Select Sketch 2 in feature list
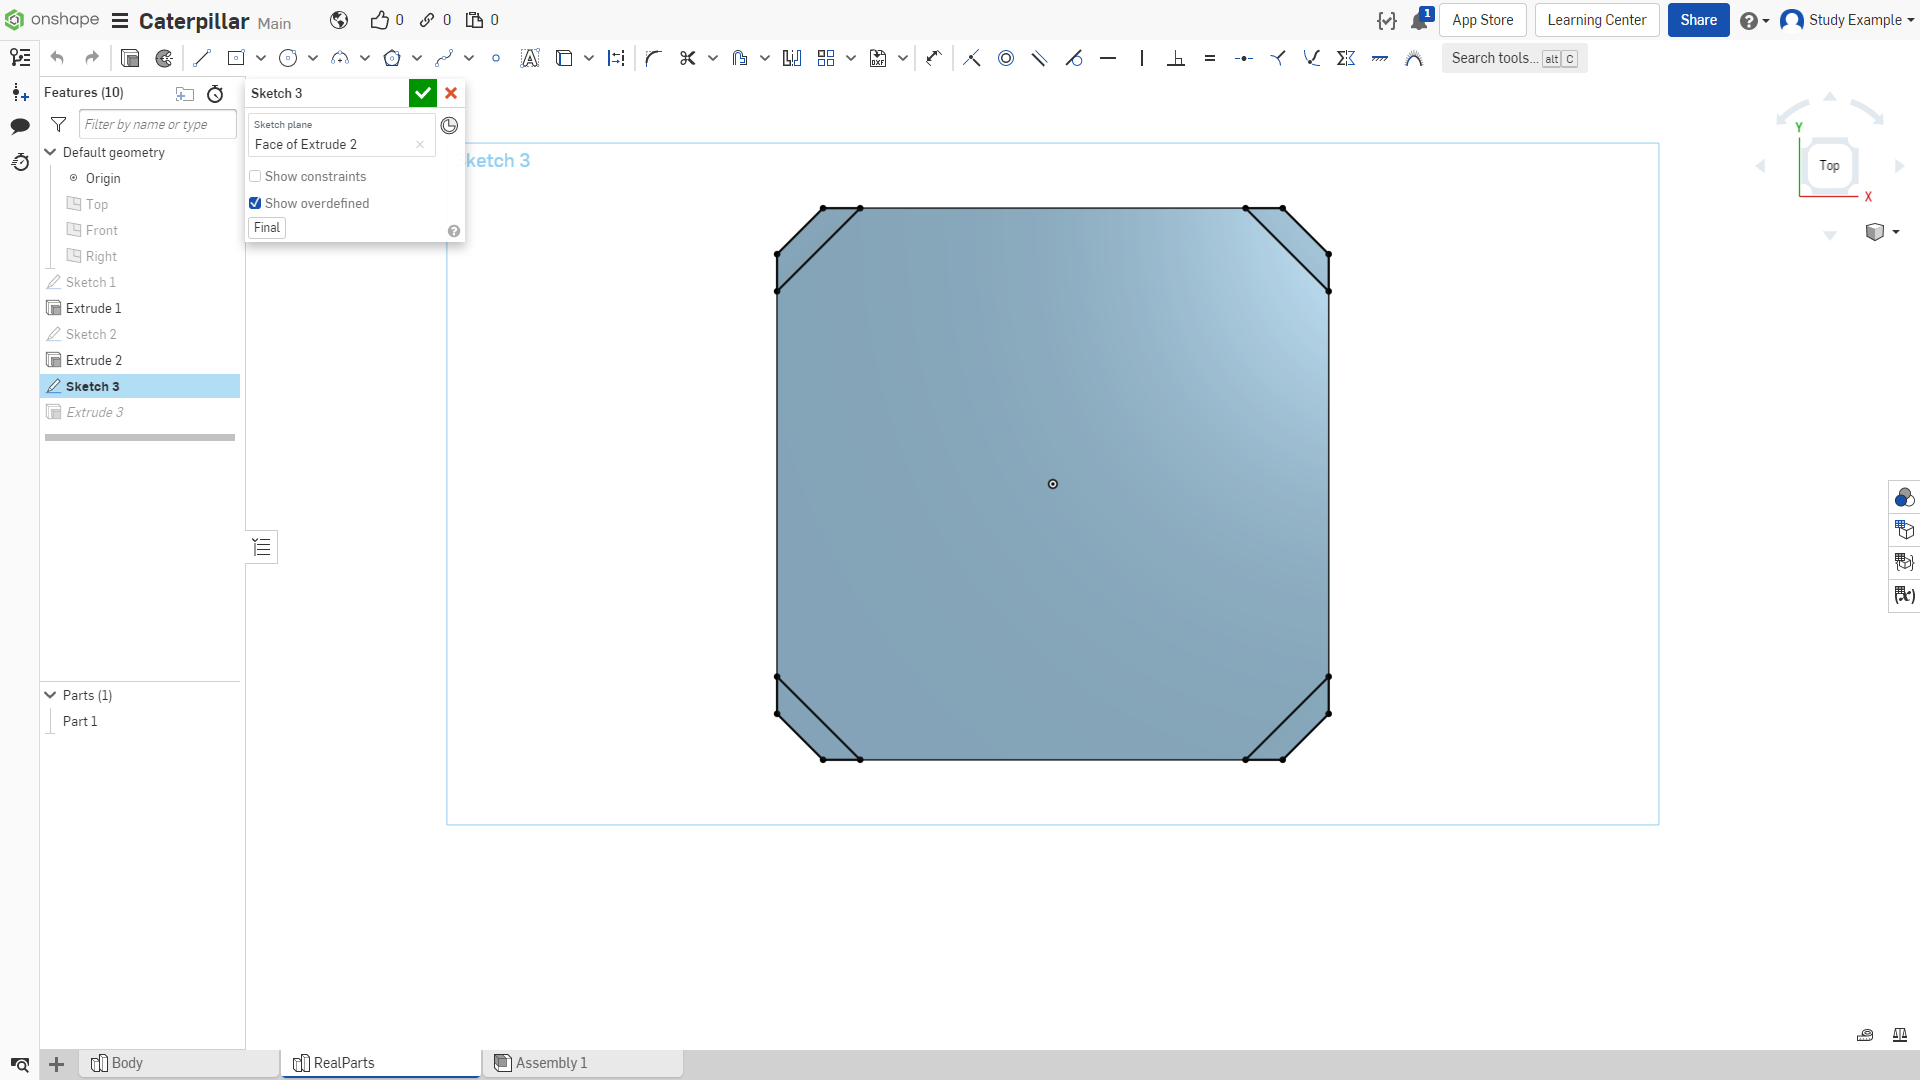 click(91, 334)
